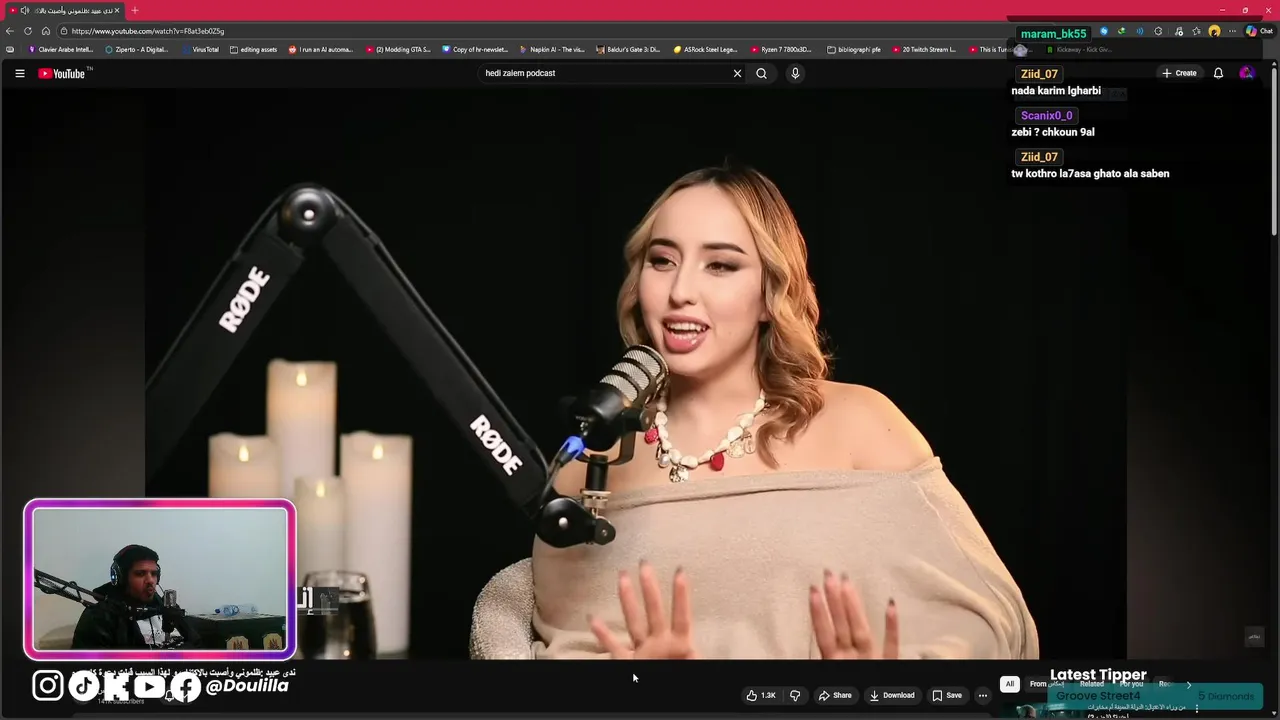Go back with the browser back arrow

(10, 31)
